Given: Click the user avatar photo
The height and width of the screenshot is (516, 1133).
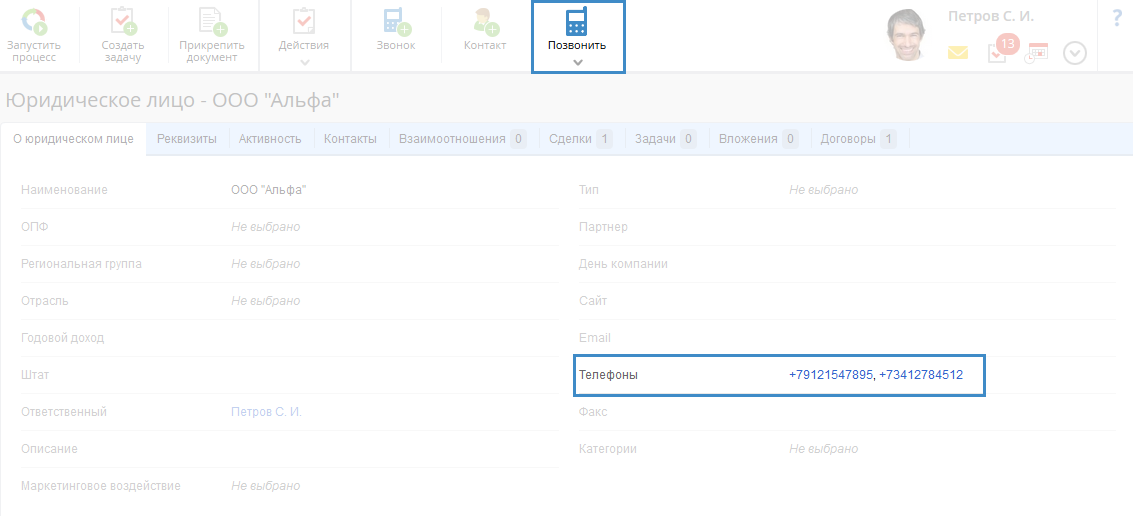Looking at the screenshot, I should (909, 35).
